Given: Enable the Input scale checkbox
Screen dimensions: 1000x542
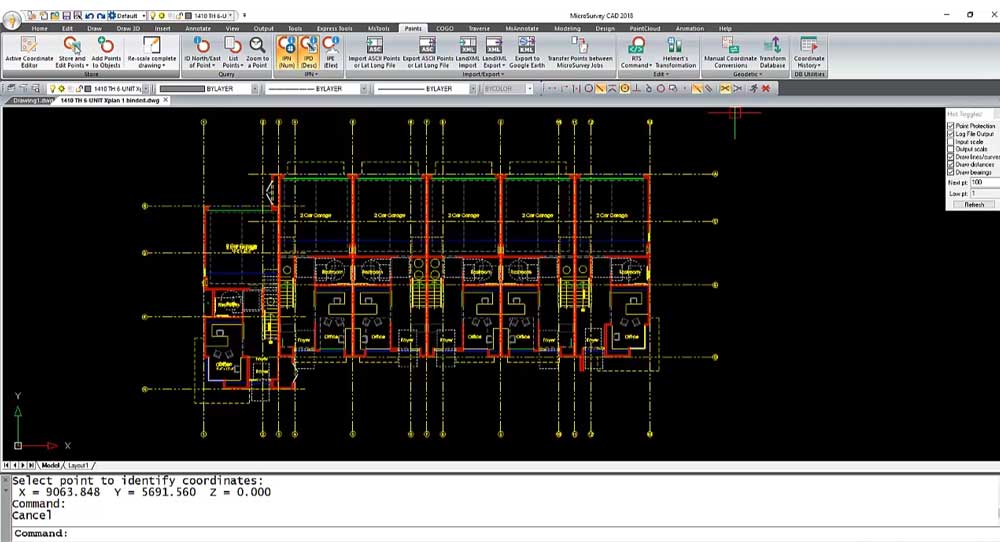Looking at the screenshot, I should pyautogui.click(x=950, y=142).
